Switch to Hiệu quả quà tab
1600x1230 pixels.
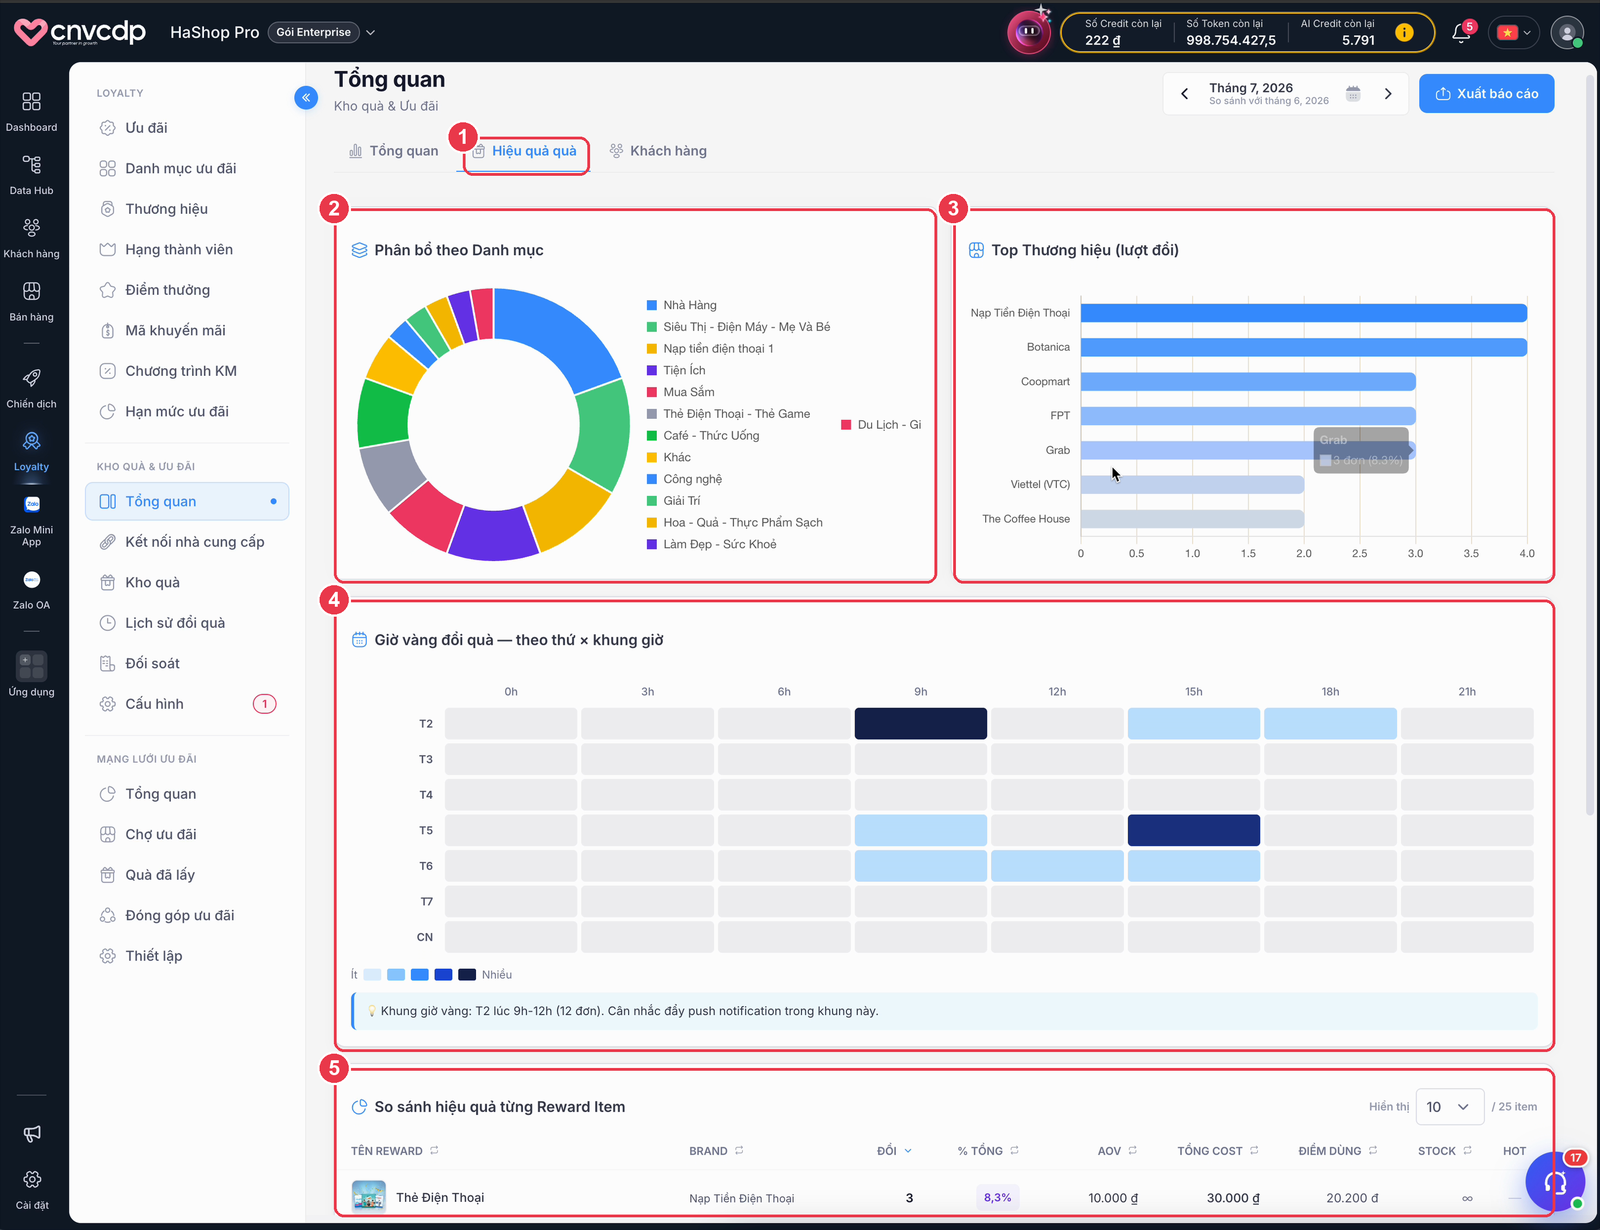[x=525, y=151]
